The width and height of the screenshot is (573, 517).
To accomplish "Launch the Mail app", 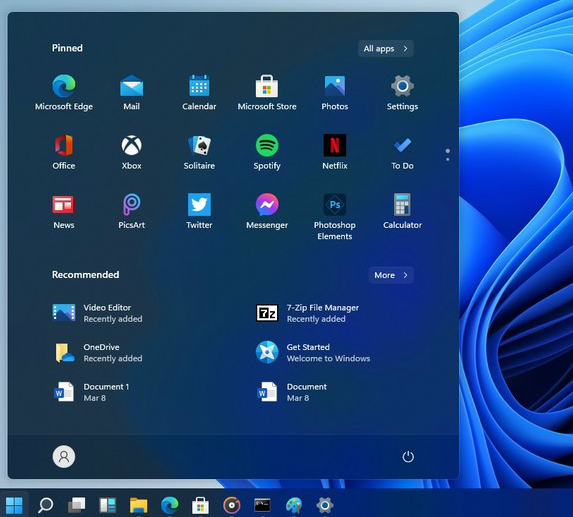I will (x=132, y=93).
